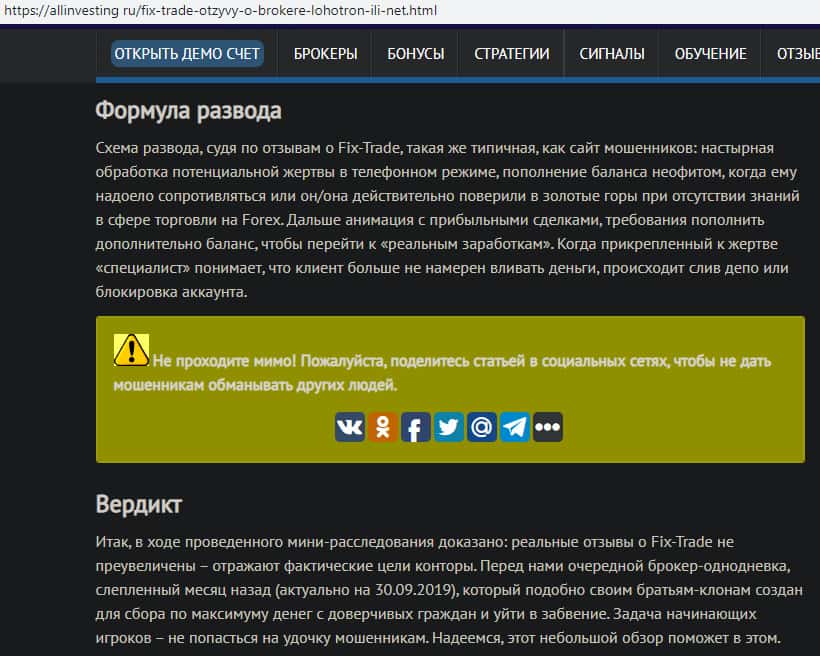Click text 'мошенникам обманывать других людей.'

click(x=255, y=386)
